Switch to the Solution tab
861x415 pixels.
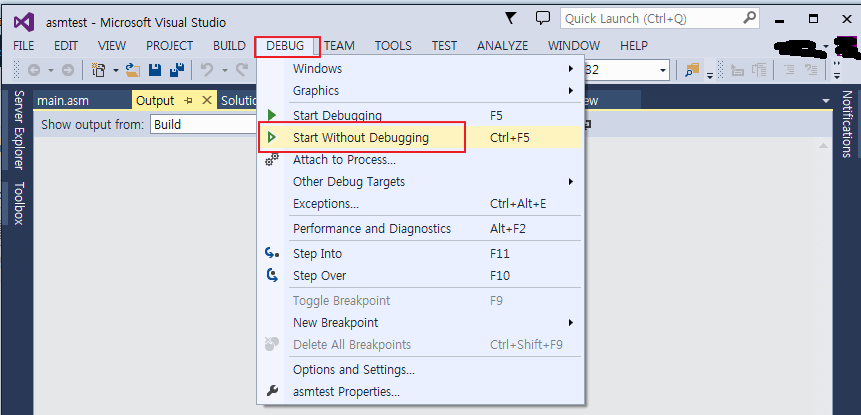pyautogui.click(x=238, y=100)
